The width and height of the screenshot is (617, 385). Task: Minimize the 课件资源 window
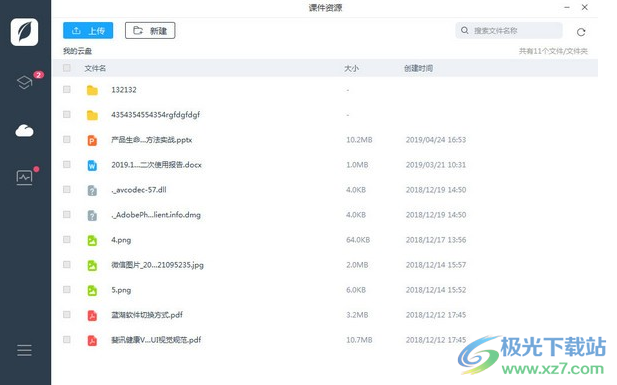[x=567, y=7]
